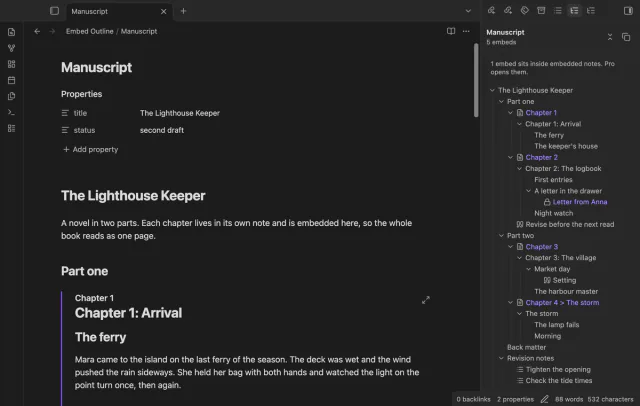Screen dimensions: 640x406
Task: Open the outline pane tab
Action: tap(558, 11)
